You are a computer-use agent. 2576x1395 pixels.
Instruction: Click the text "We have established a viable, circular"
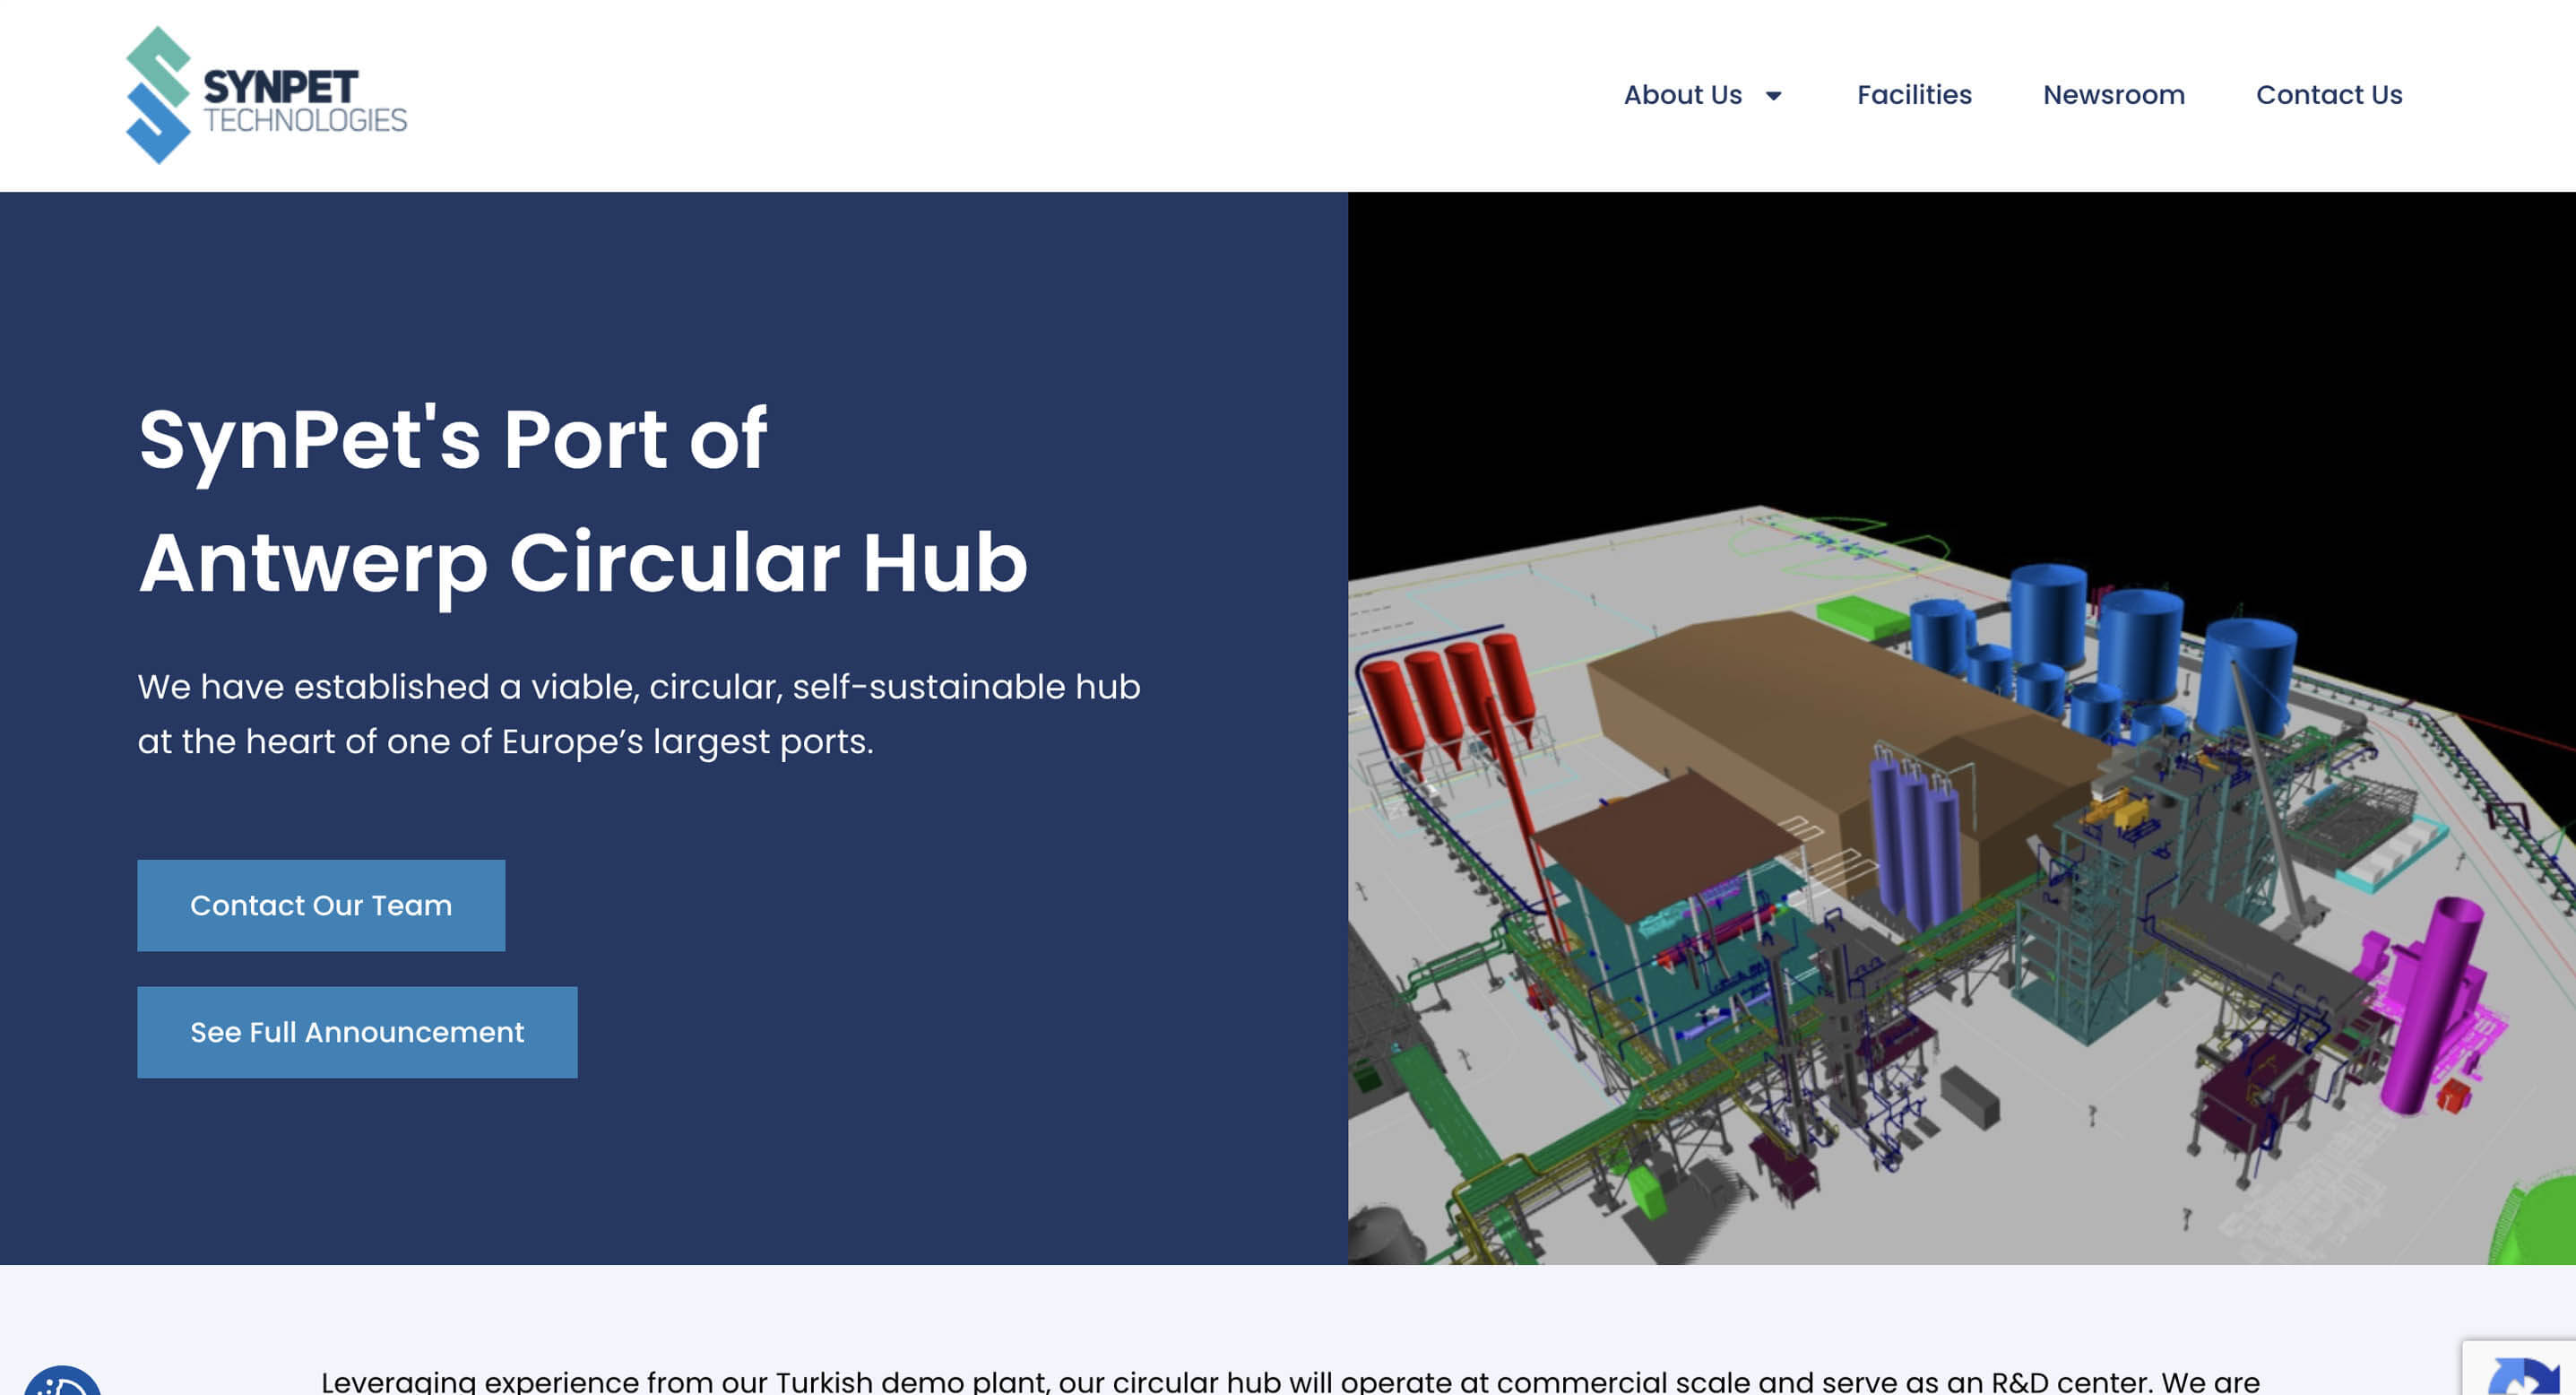pos(458,687)
